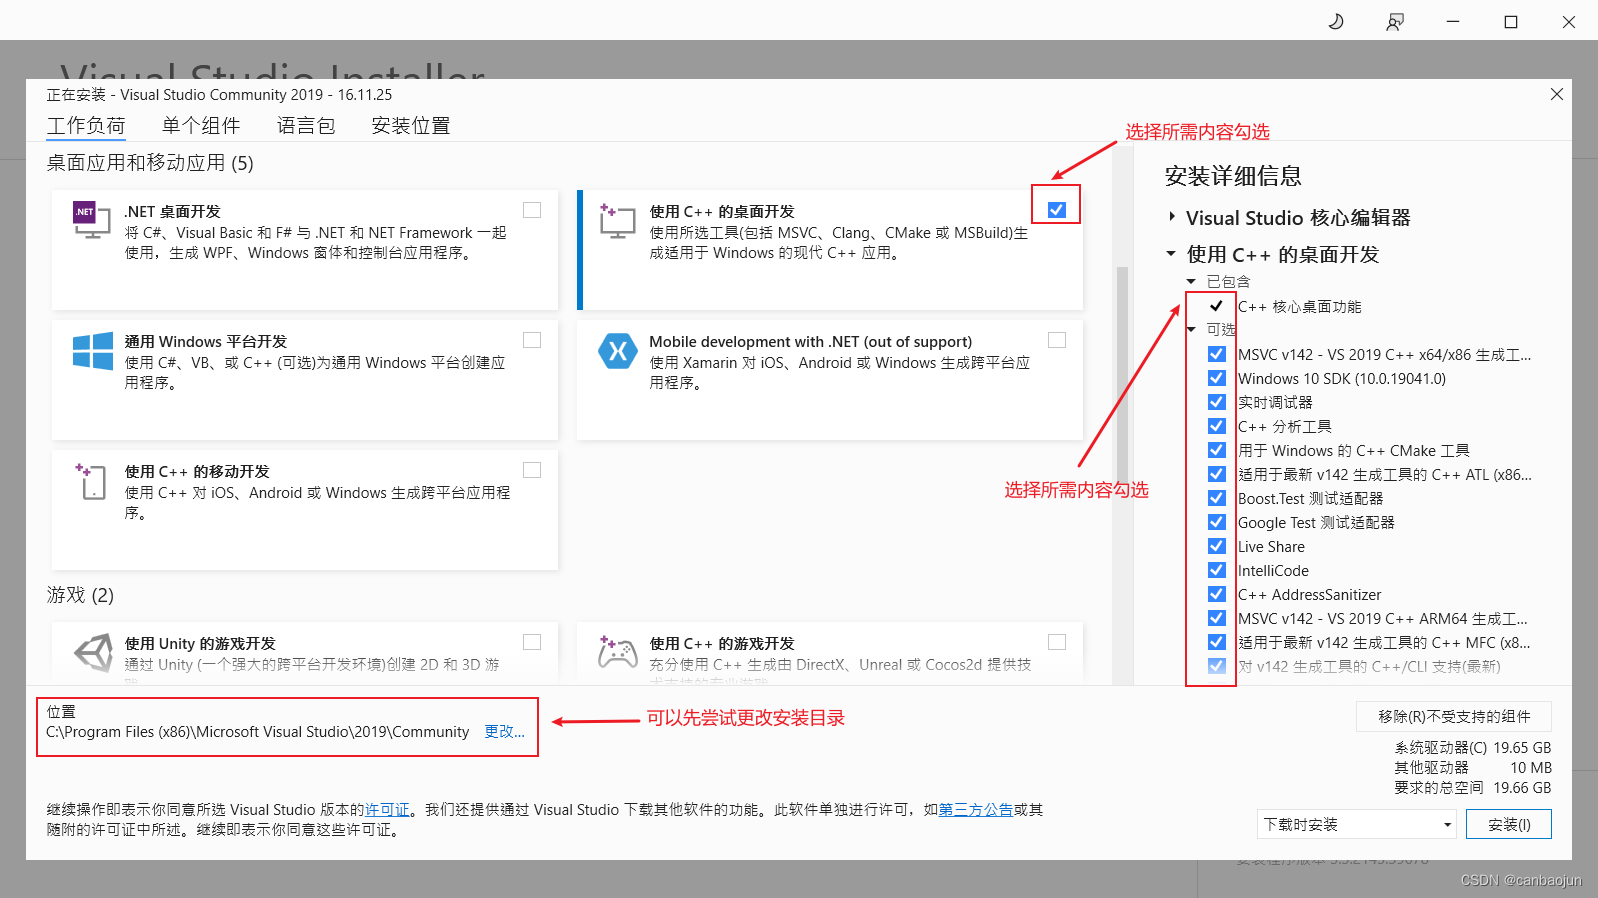This screenshot has height=898, width=1598.
Task: Check the 使用 C++ 的游戏开发 checkbox
Action: (1057, 642)
